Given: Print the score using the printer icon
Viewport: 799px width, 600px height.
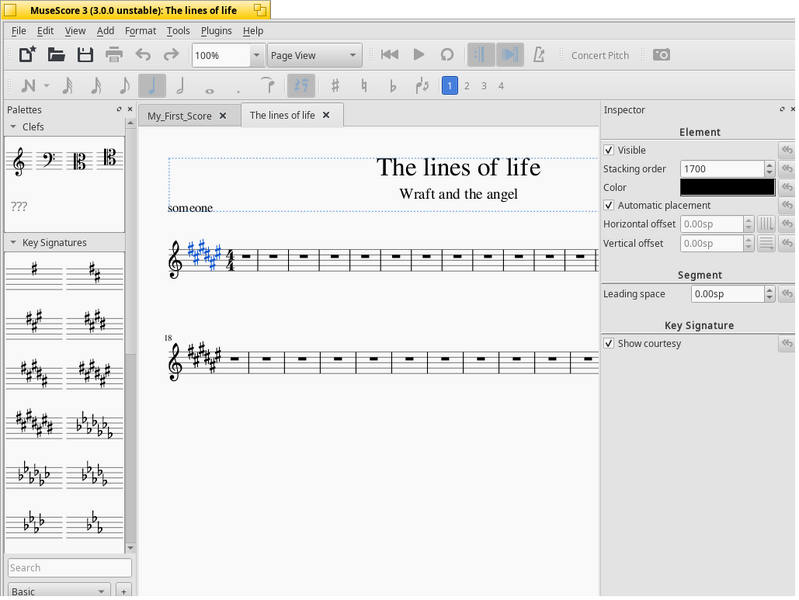Looking at the screenshot, I should point(114,55).
